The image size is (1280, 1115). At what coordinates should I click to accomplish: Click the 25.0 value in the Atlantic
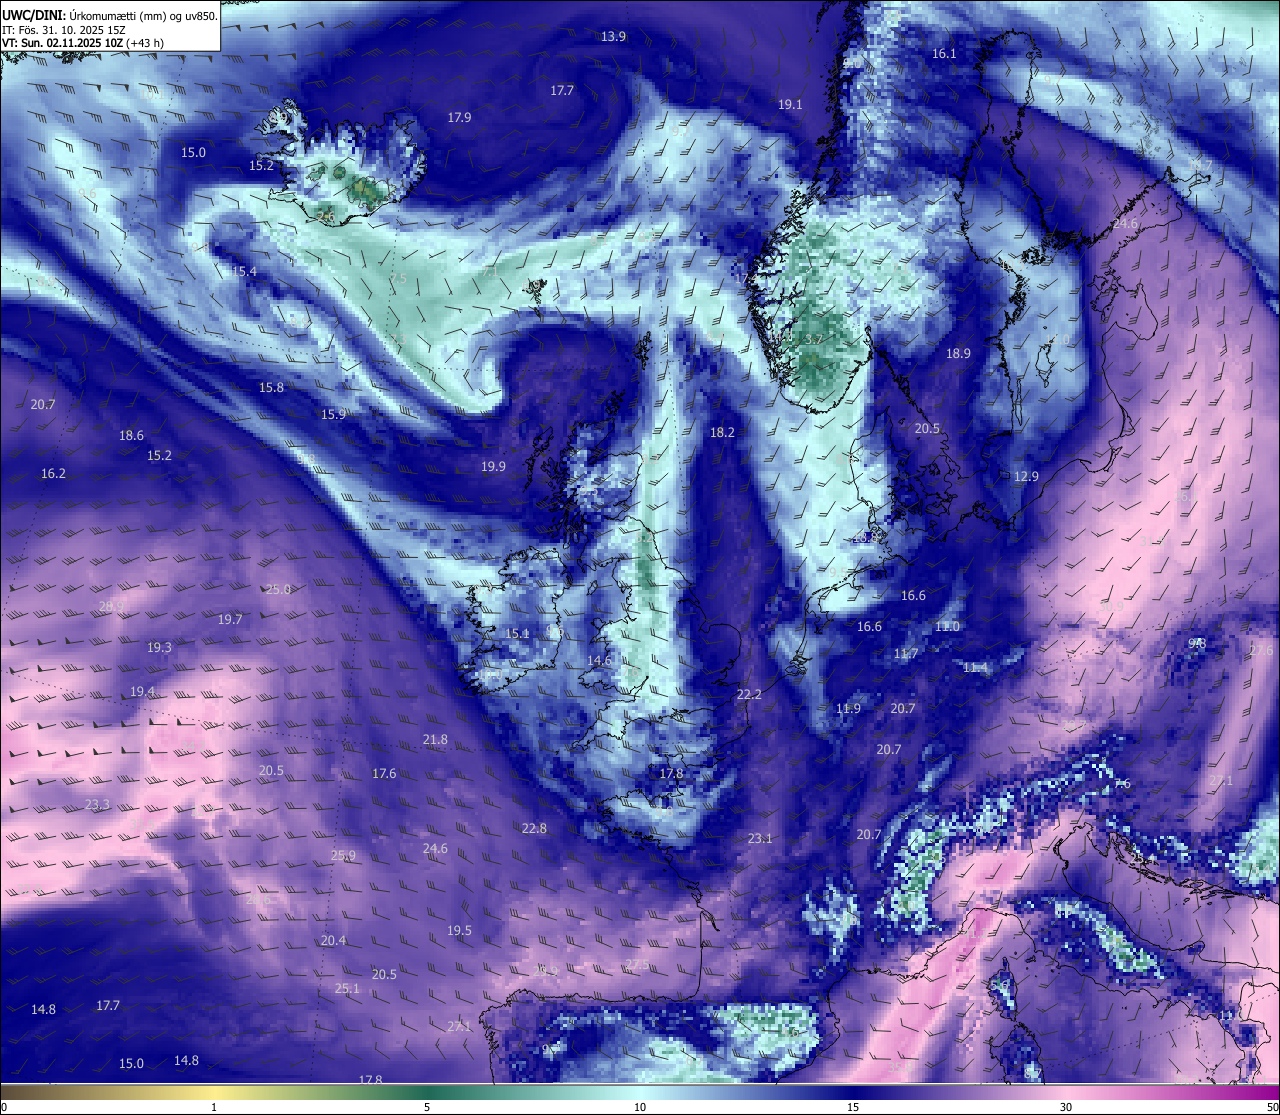point(278,589)
